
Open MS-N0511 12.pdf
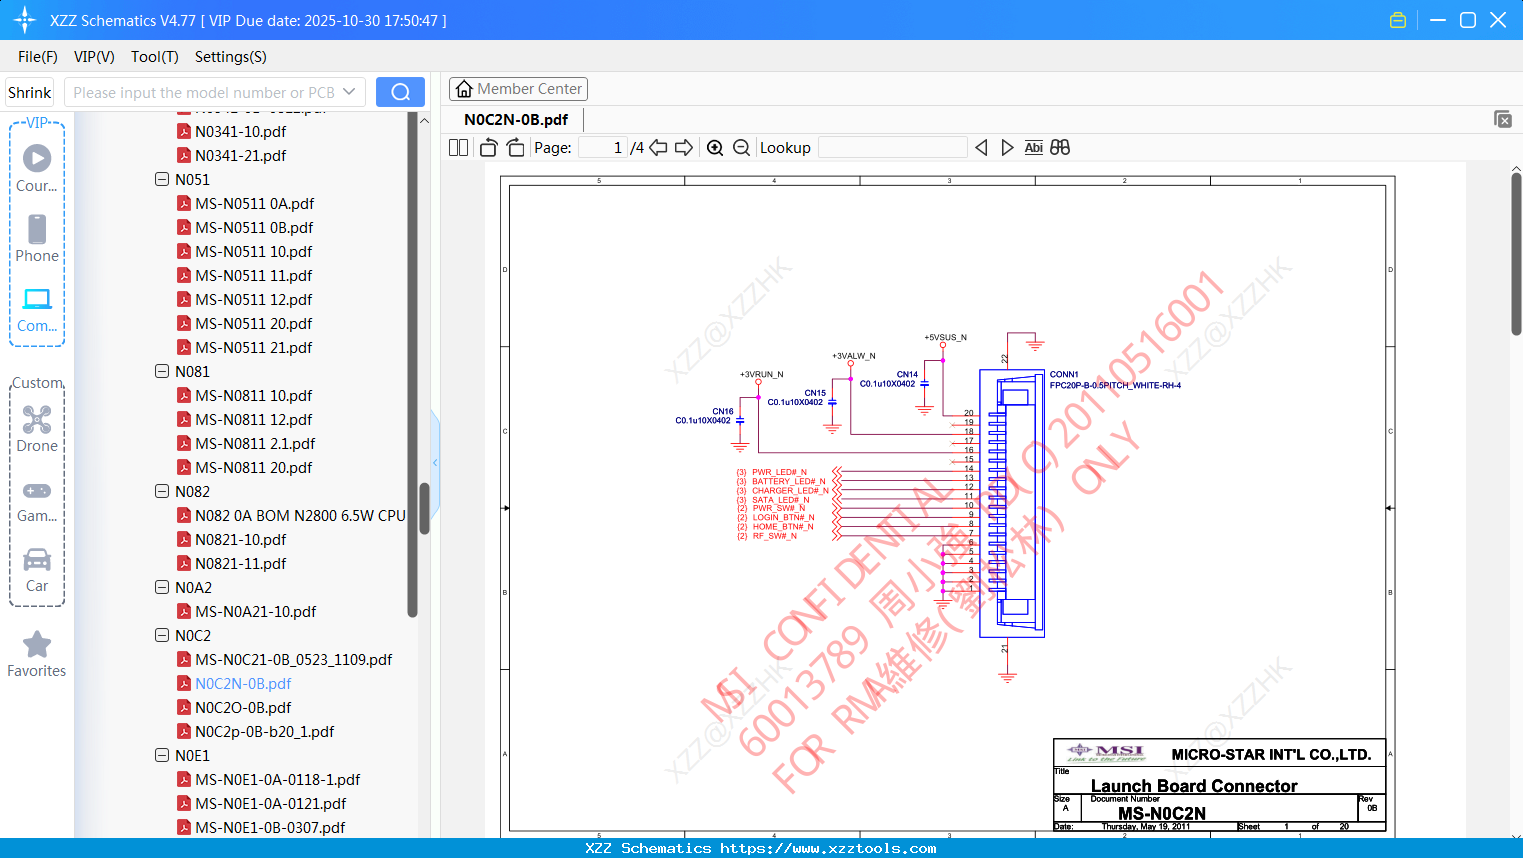point(254,300)
